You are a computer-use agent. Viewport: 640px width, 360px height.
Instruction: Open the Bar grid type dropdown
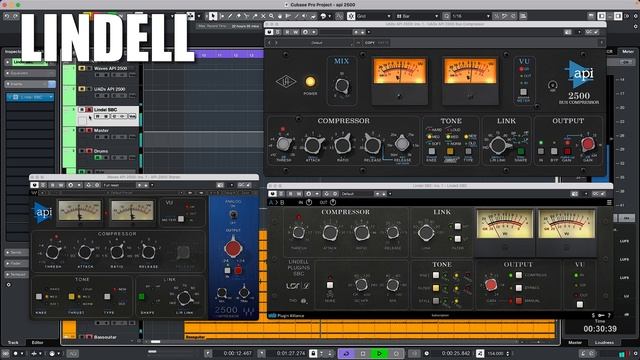click(417, 16)
